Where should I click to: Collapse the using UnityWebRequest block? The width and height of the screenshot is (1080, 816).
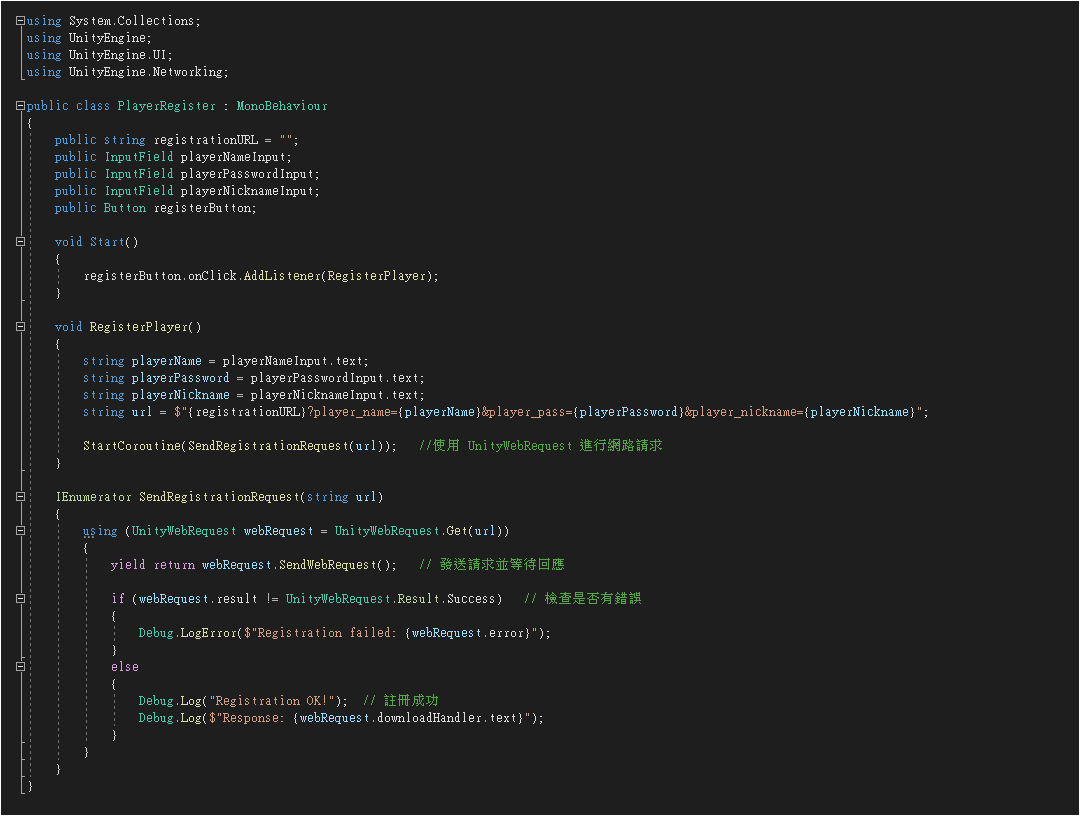[20, 531]
